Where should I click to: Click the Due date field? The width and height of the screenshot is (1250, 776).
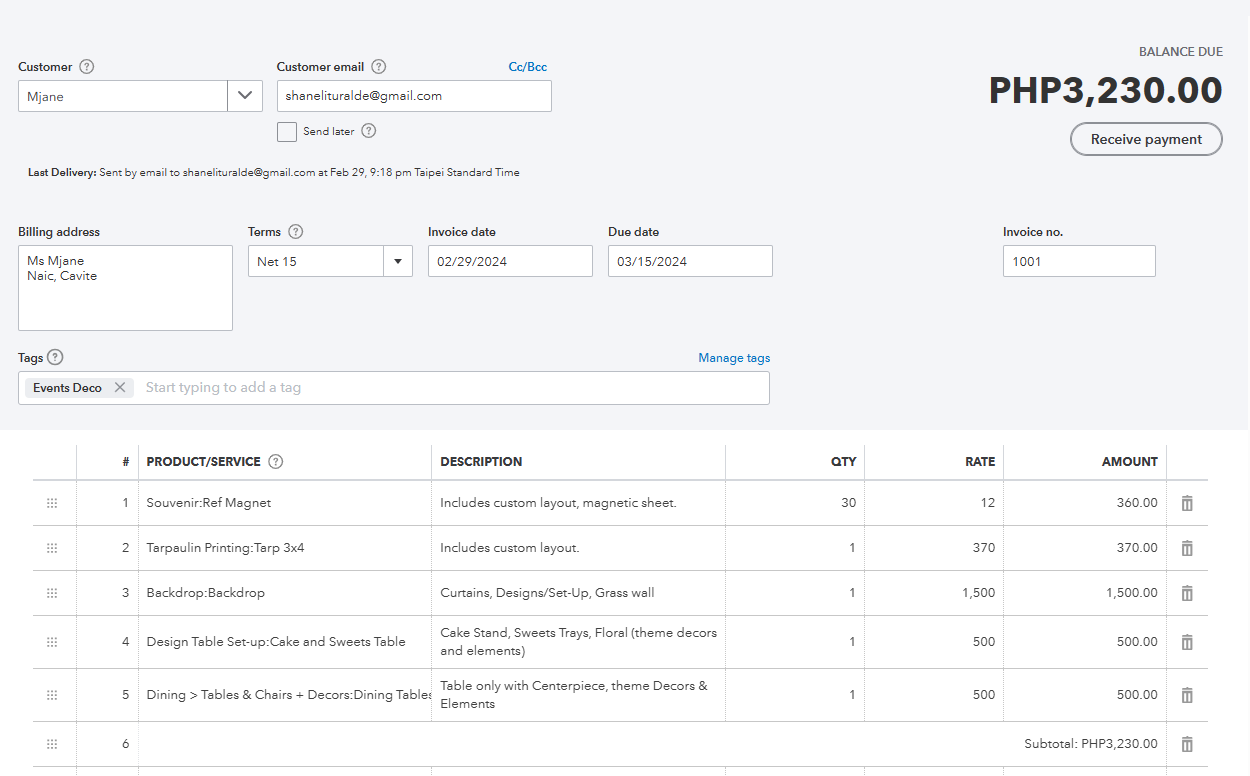pos(690,262)
